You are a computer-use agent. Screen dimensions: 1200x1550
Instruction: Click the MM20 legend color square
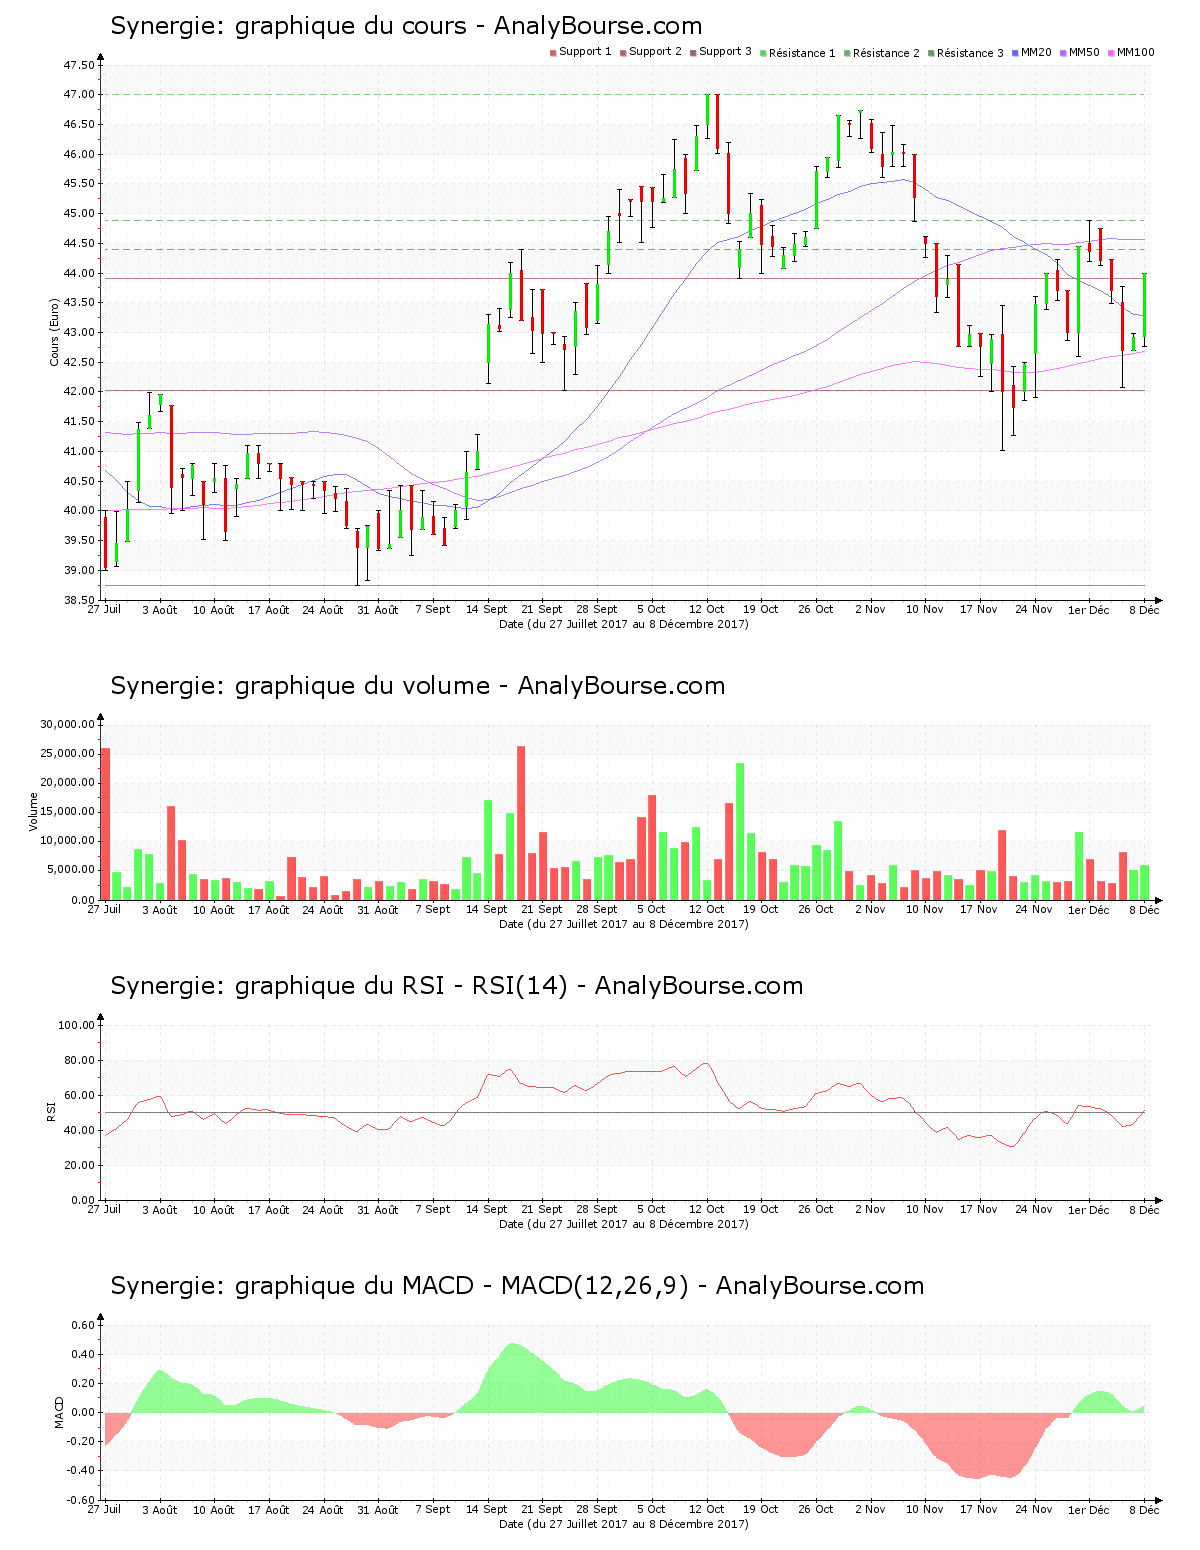pyautogui.click(x=1015, y=53)
